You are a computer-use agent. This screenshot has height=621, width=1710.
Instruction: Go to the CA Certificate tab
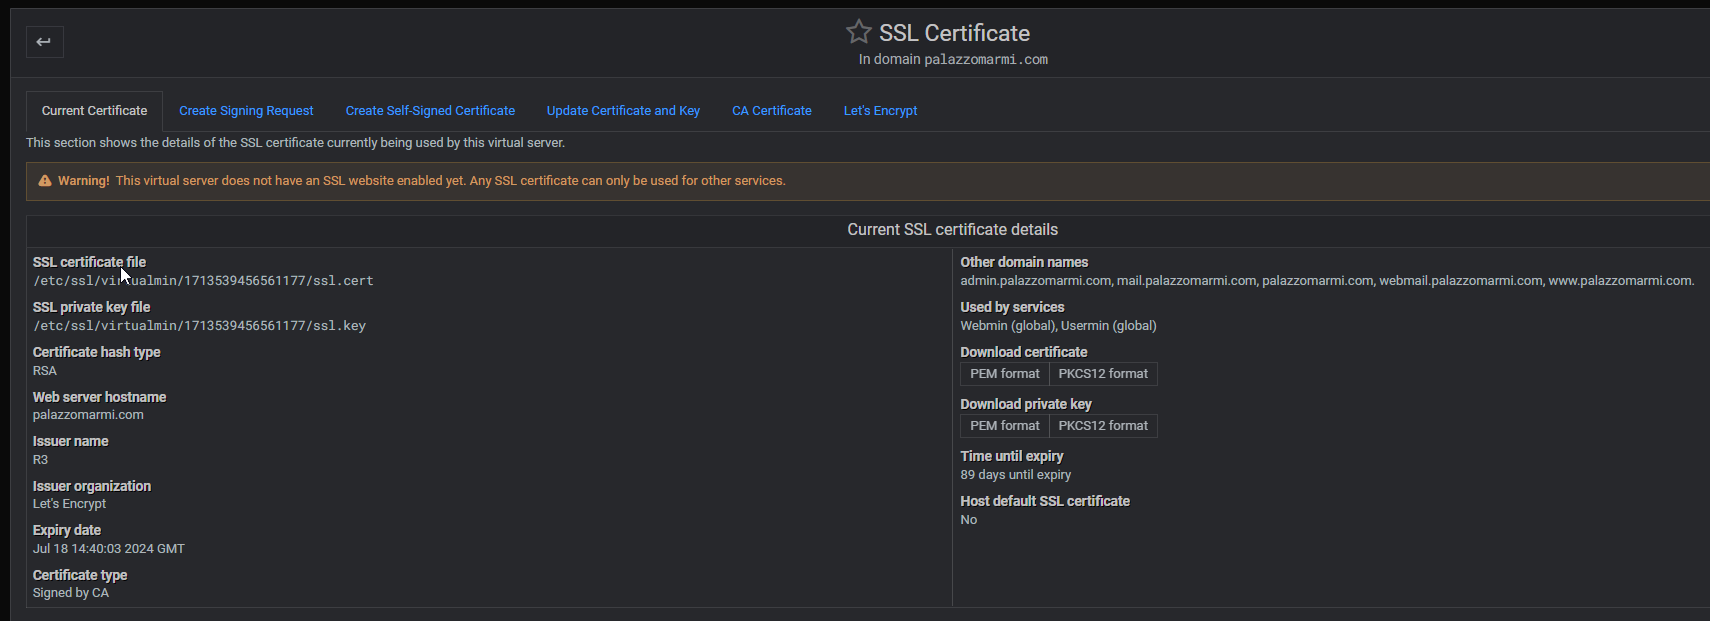coord(772,111)
